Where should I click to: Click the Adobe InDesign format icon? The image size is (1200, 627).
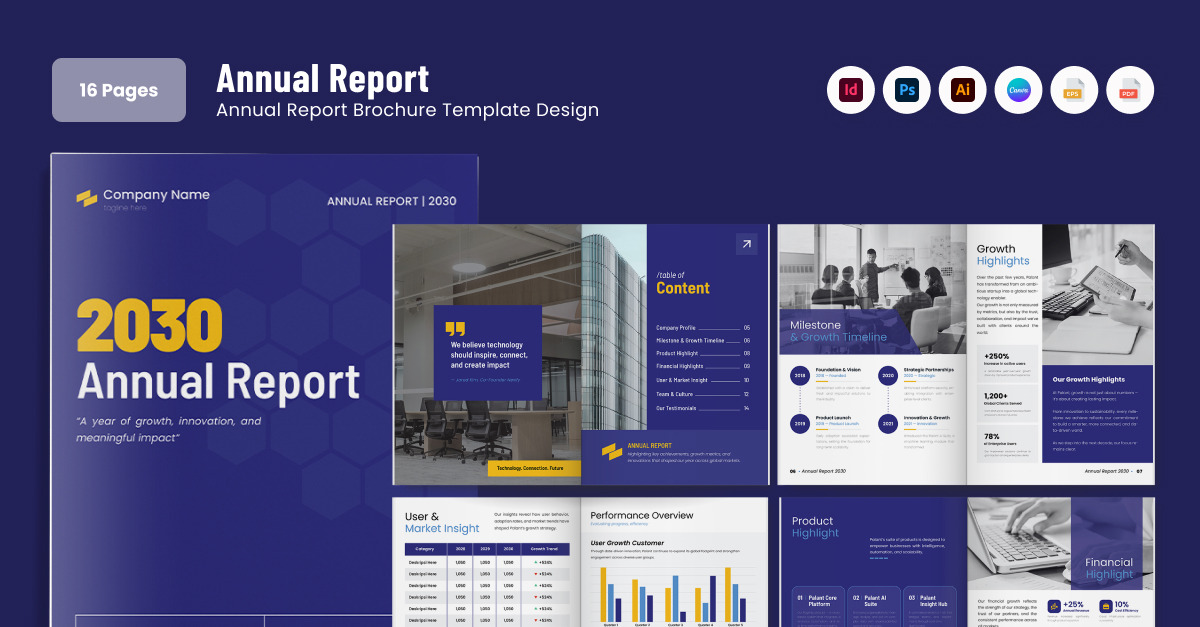click(x=851, y=90)
